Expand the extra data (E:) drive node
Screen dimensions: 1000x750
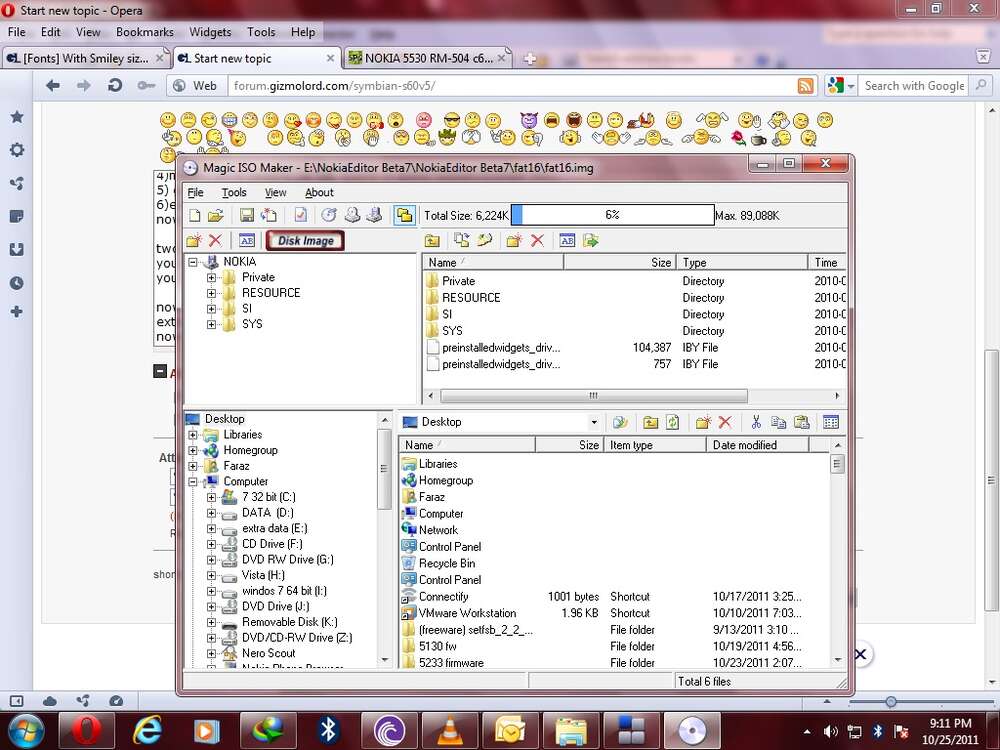tap(211, 529)
